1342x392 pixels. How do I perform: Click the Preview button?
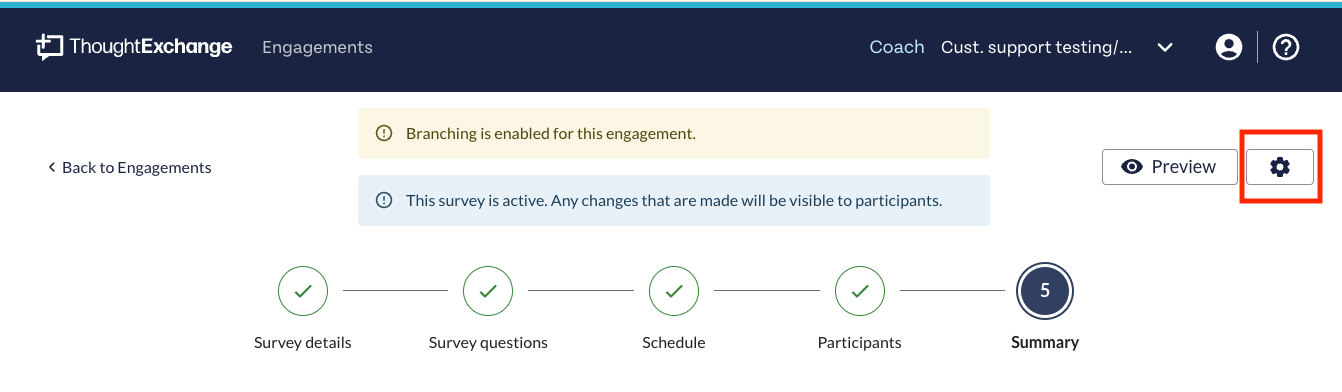click(x=1169, y=167)
